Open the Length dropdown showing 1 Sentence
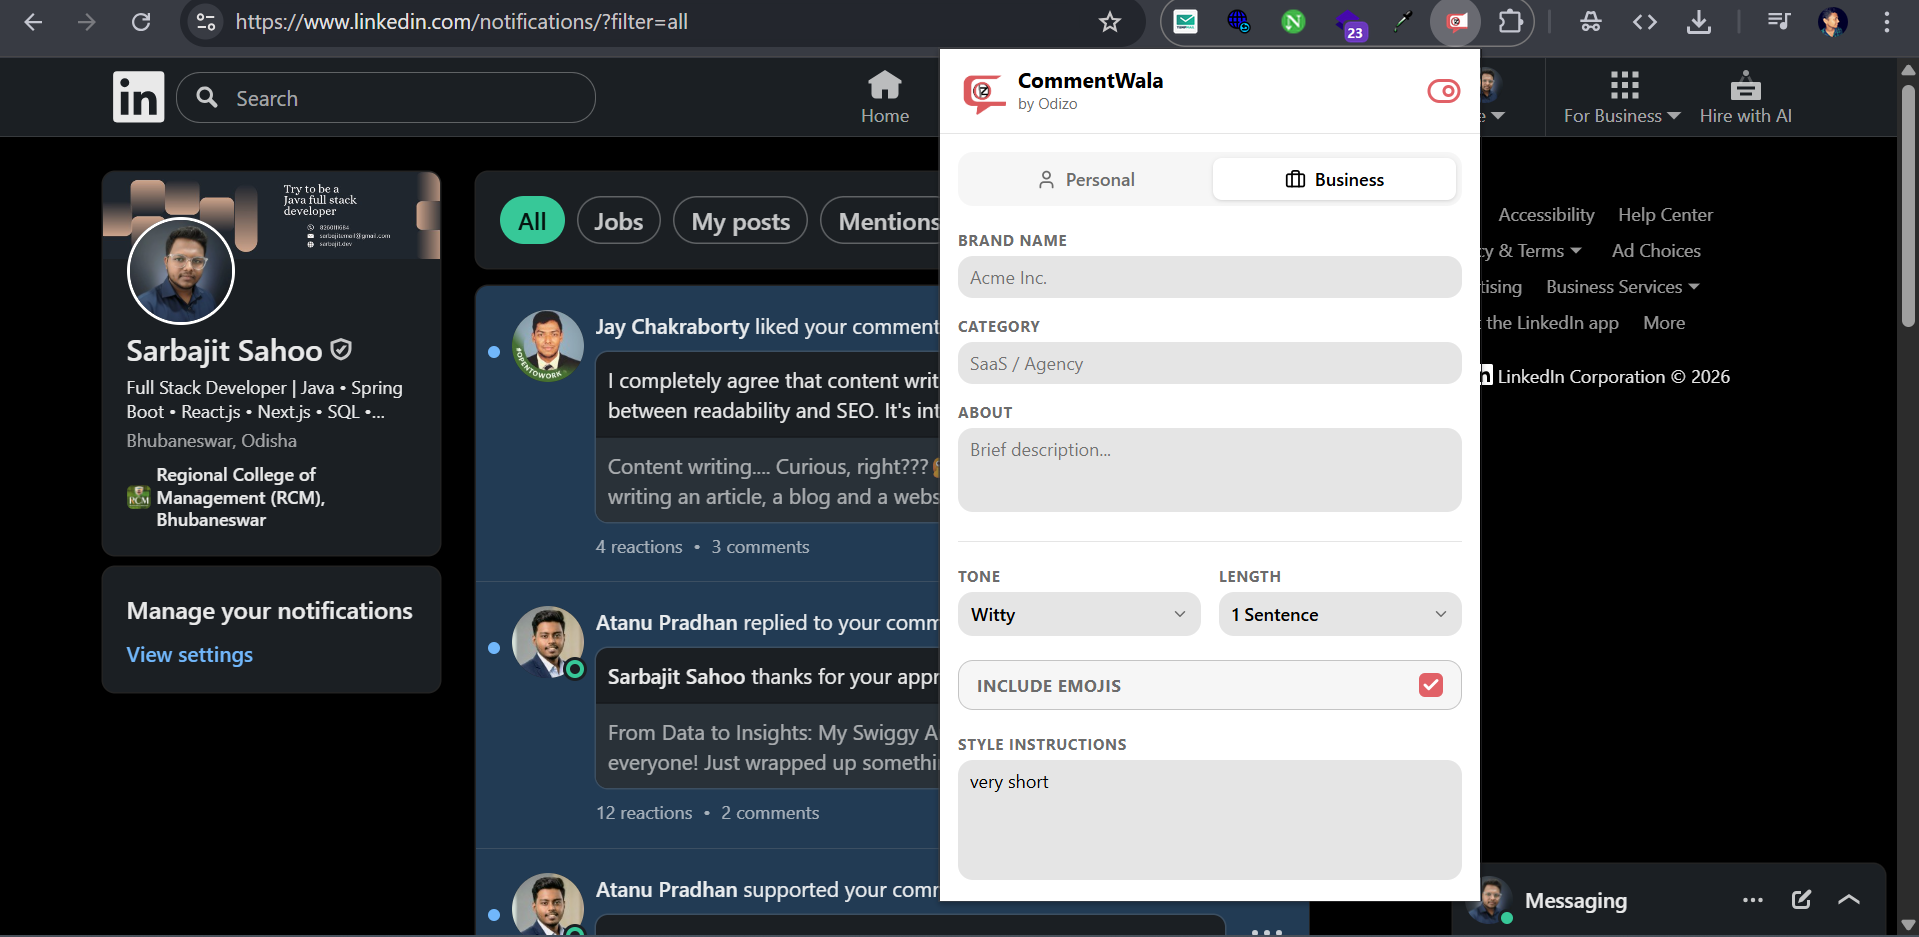1919x937 pixels. 1339,614
